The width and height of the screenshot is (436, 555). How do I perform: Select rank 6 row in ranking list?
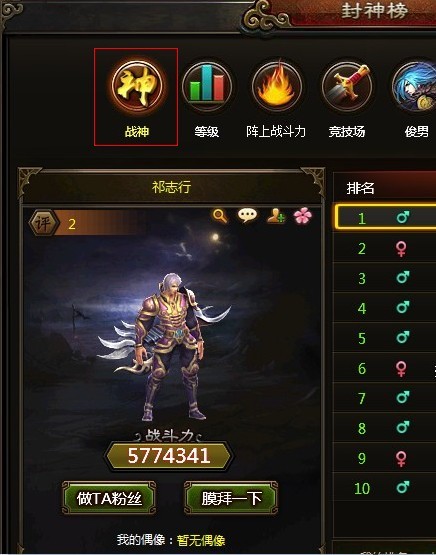[385, 368]
